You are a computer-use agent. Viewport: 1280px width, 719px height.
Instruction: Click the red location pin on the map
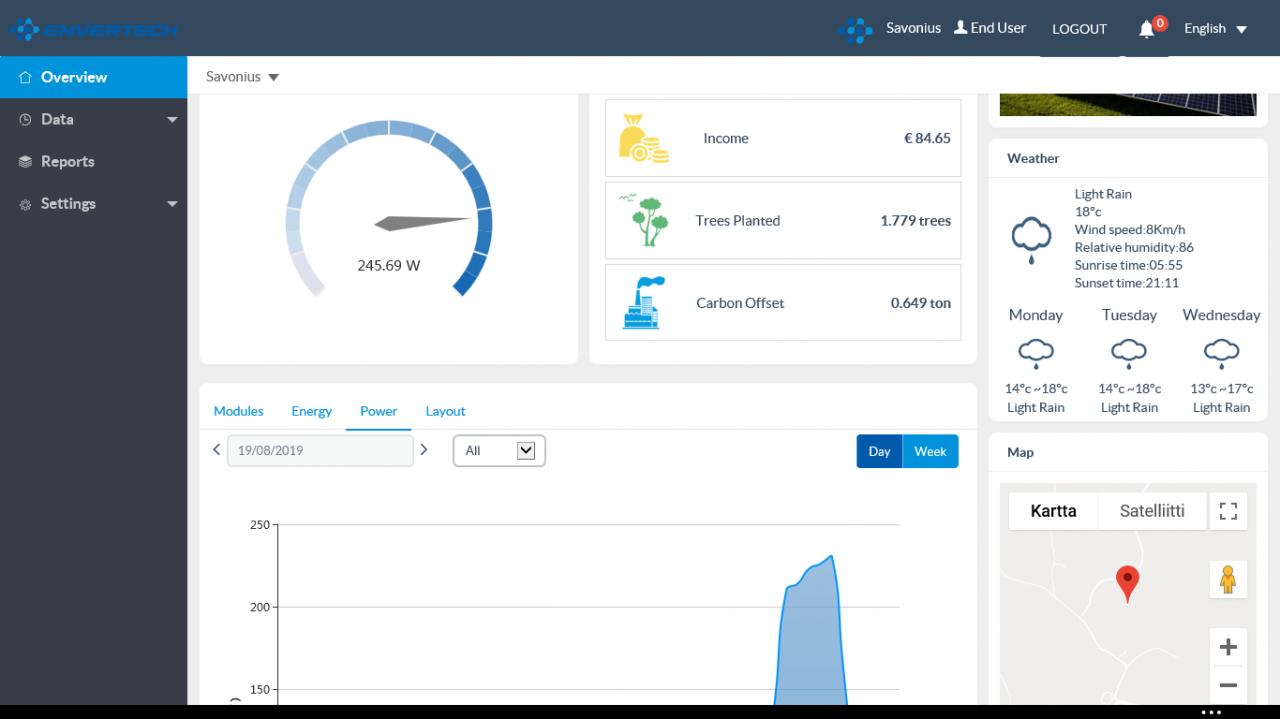1127,583
